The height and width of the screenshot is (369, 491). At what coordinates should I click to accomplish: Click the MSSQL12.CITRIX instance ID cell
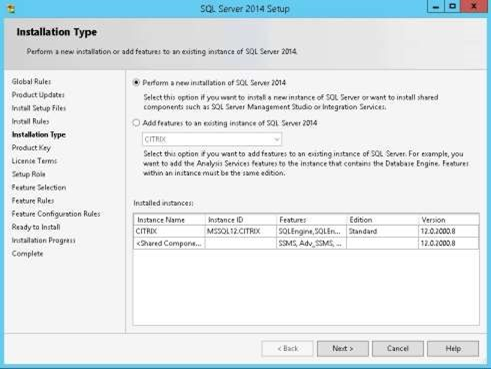coord(241,231)
